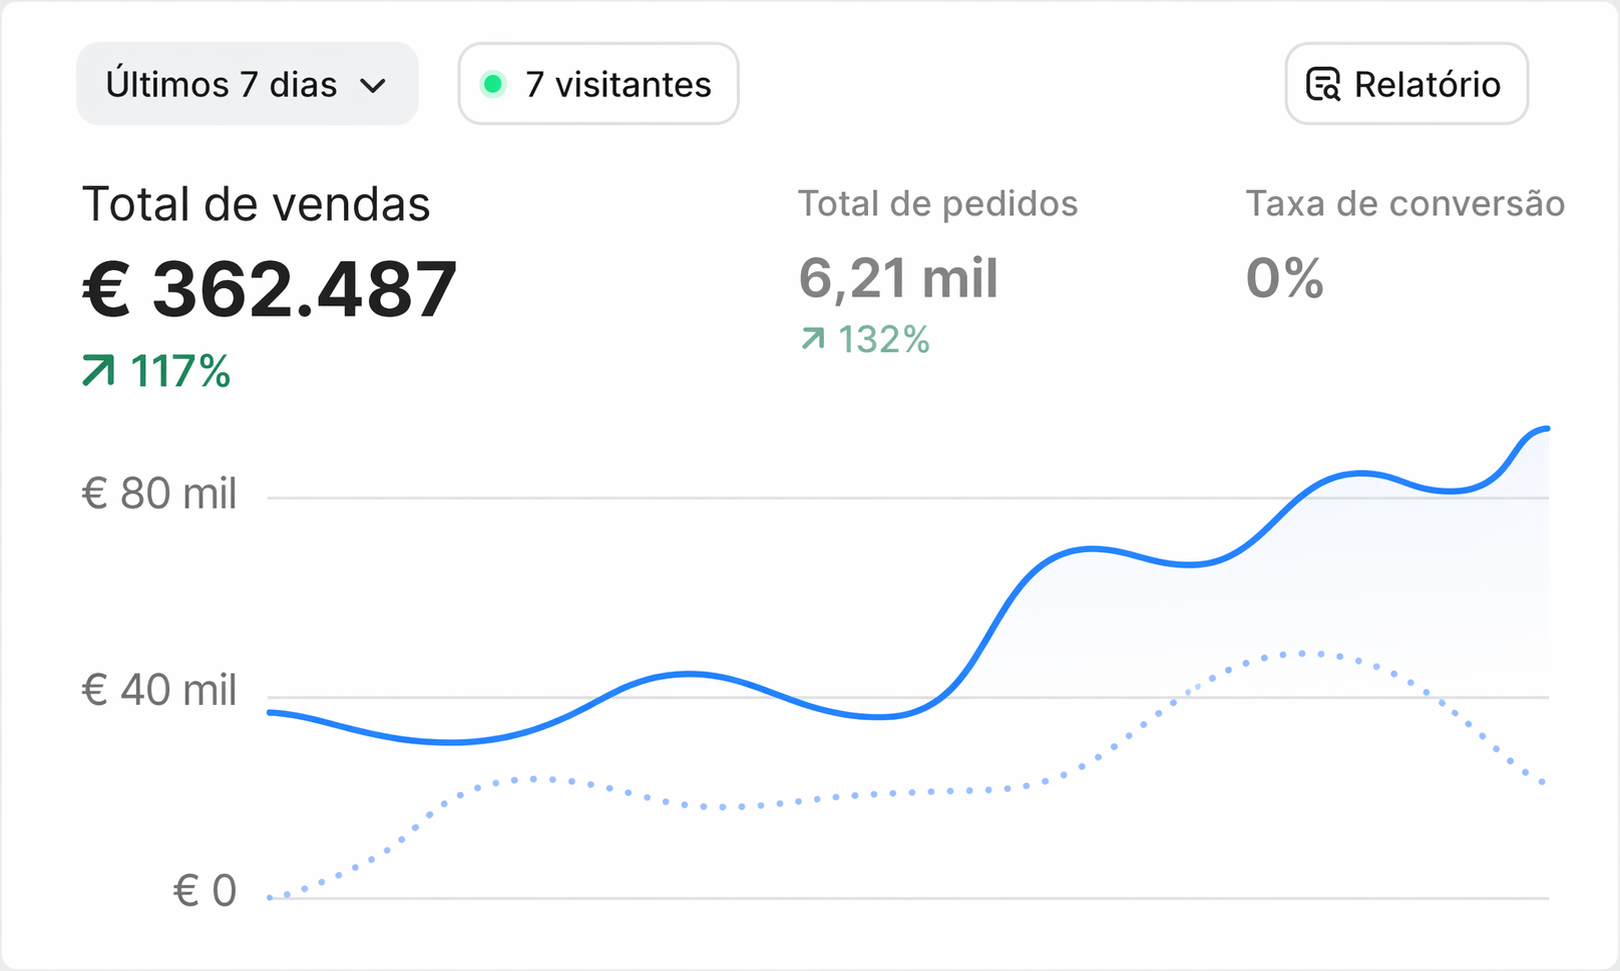
Task: Select the magnifying glass document icon
Action: (x=1325, y=84)
